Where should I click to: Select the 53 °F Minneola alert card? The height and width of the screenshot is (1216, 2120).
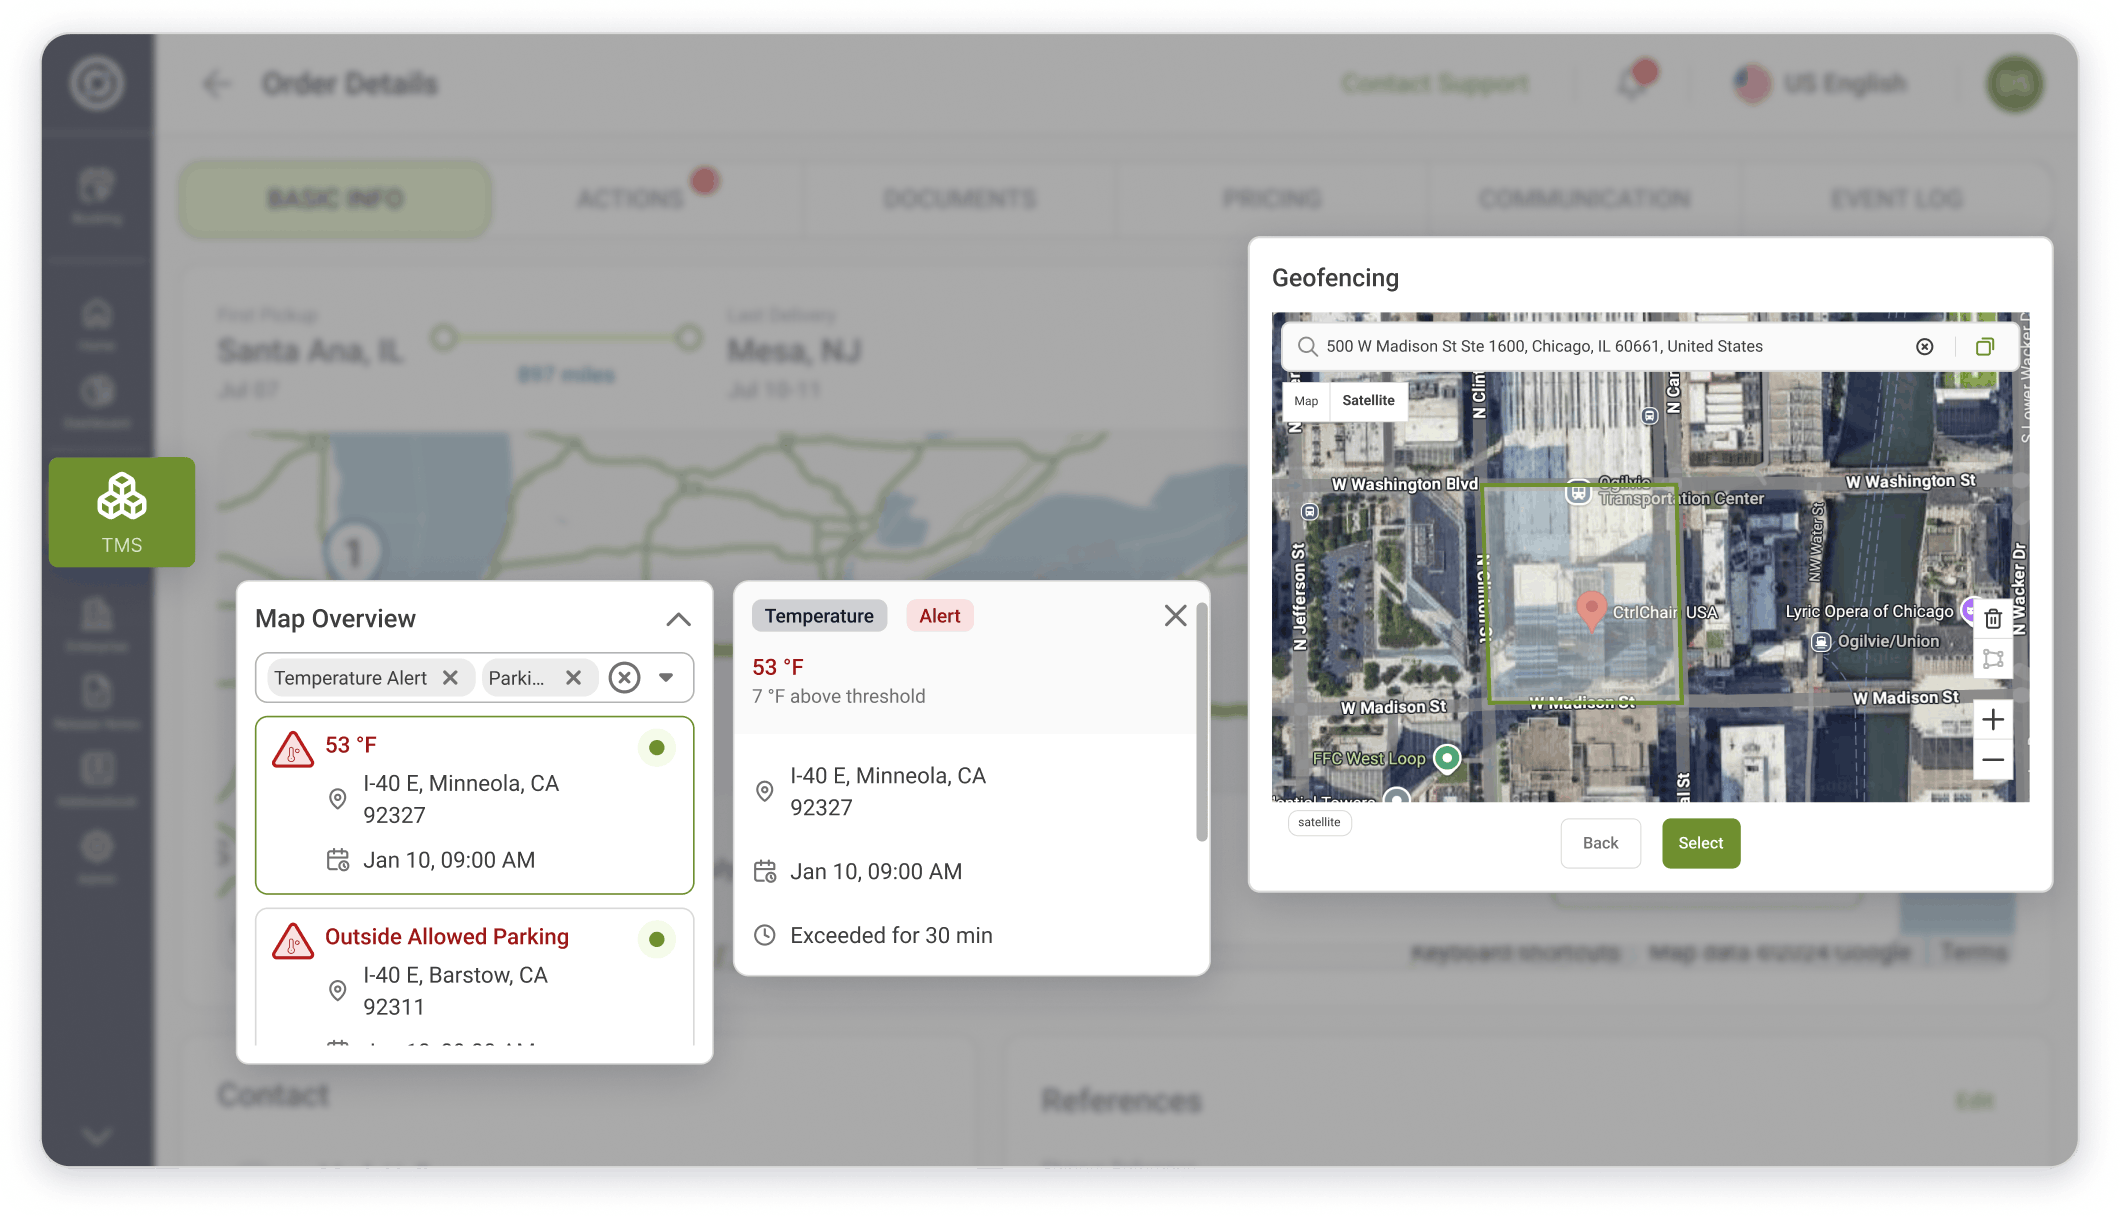[x=474, y=805]
